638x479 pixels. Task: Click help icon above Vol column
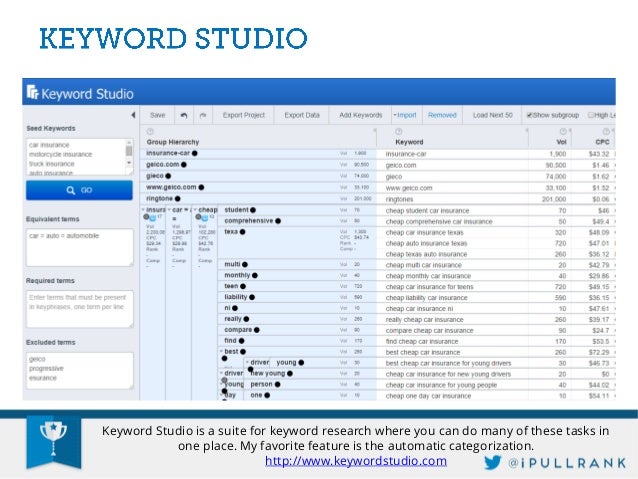click(563, 131)
